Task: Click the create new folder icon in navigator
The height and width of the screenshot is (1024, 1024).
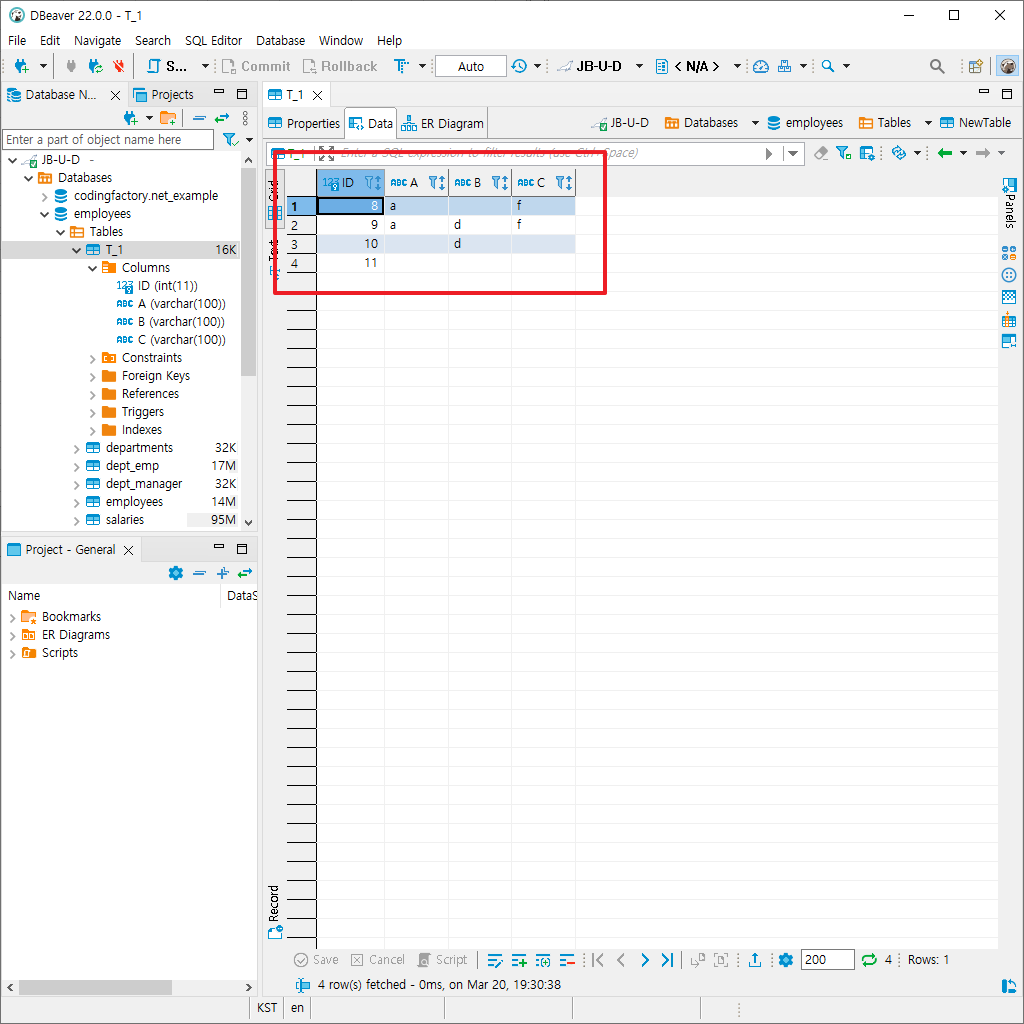Action: coord(168,118)
